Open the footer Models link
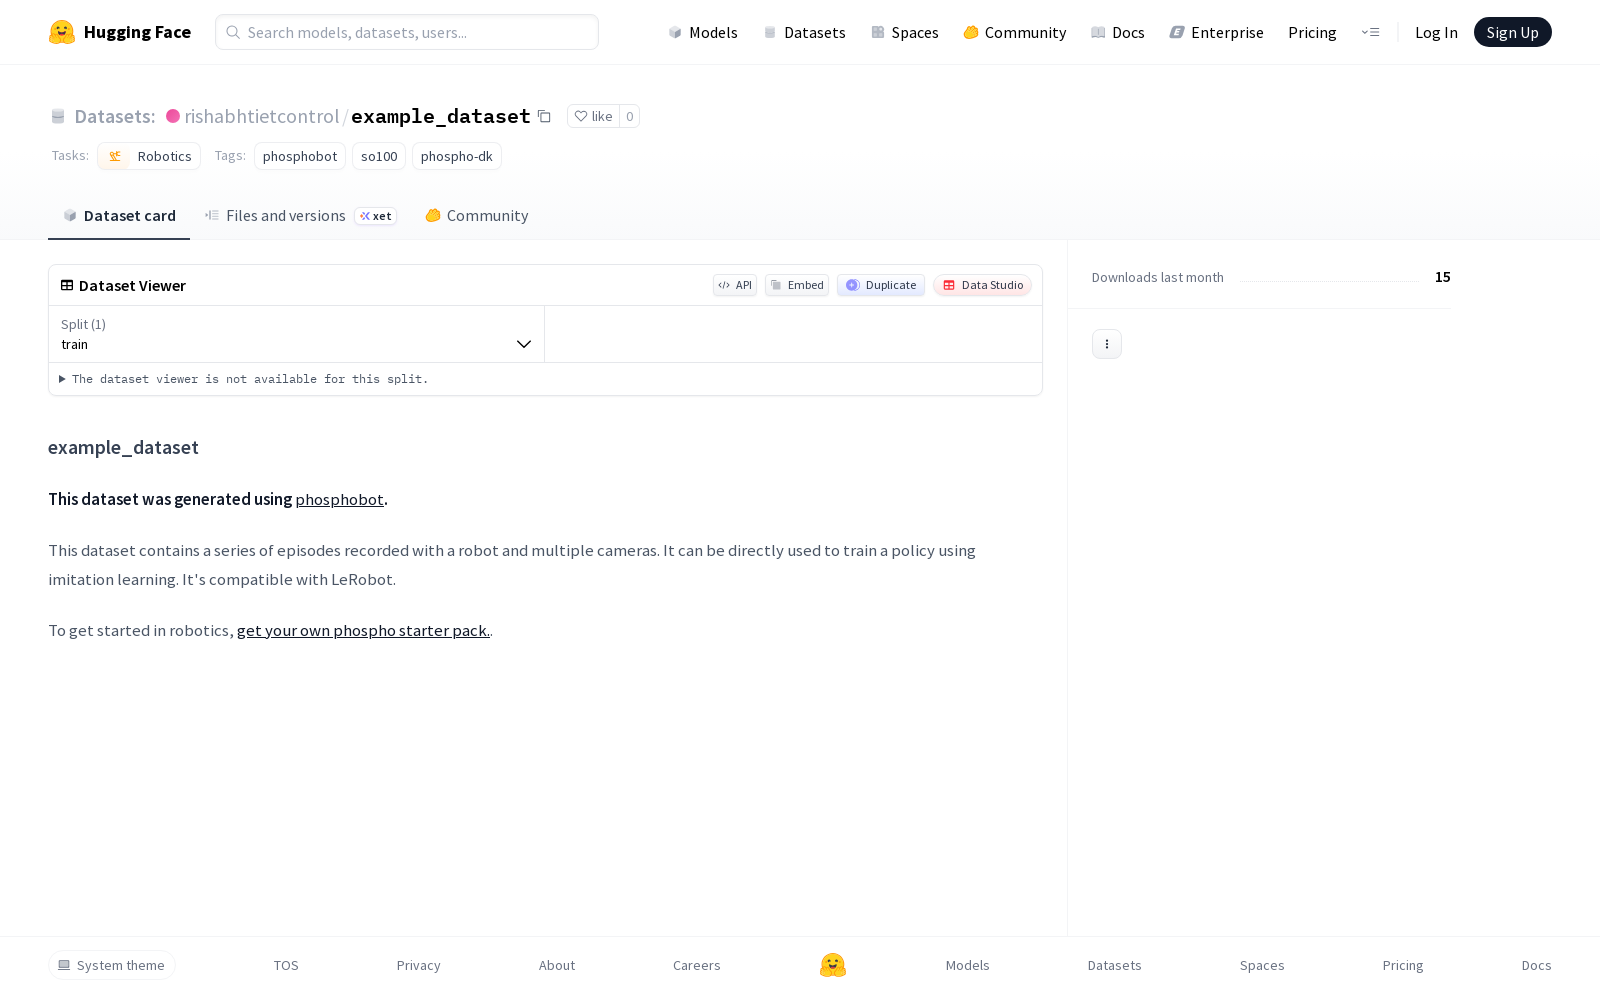Screen dimensions: 1600x1000 pyautogui.click(x=968, y=965)
